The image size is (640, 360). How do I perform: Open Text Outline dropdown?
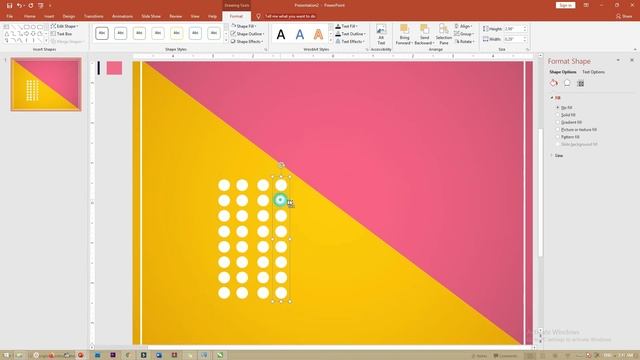[x=350, y=34]
